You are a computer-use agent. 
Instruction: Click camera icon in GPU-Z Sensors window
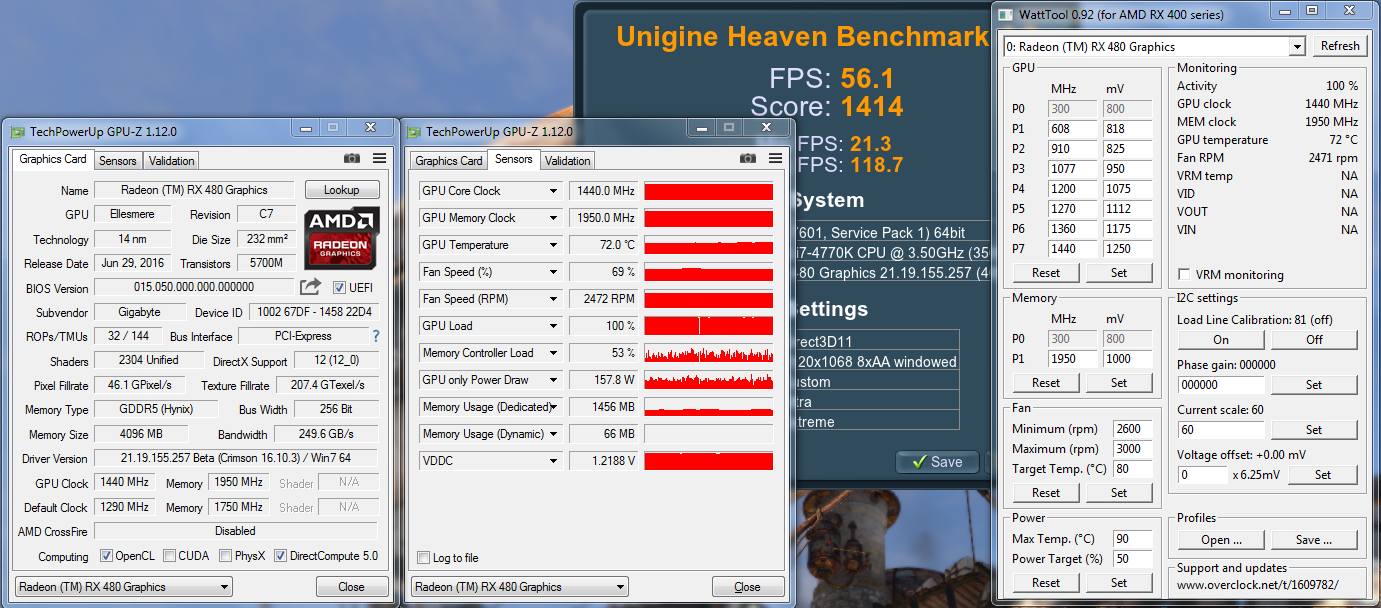pos(748,158)
